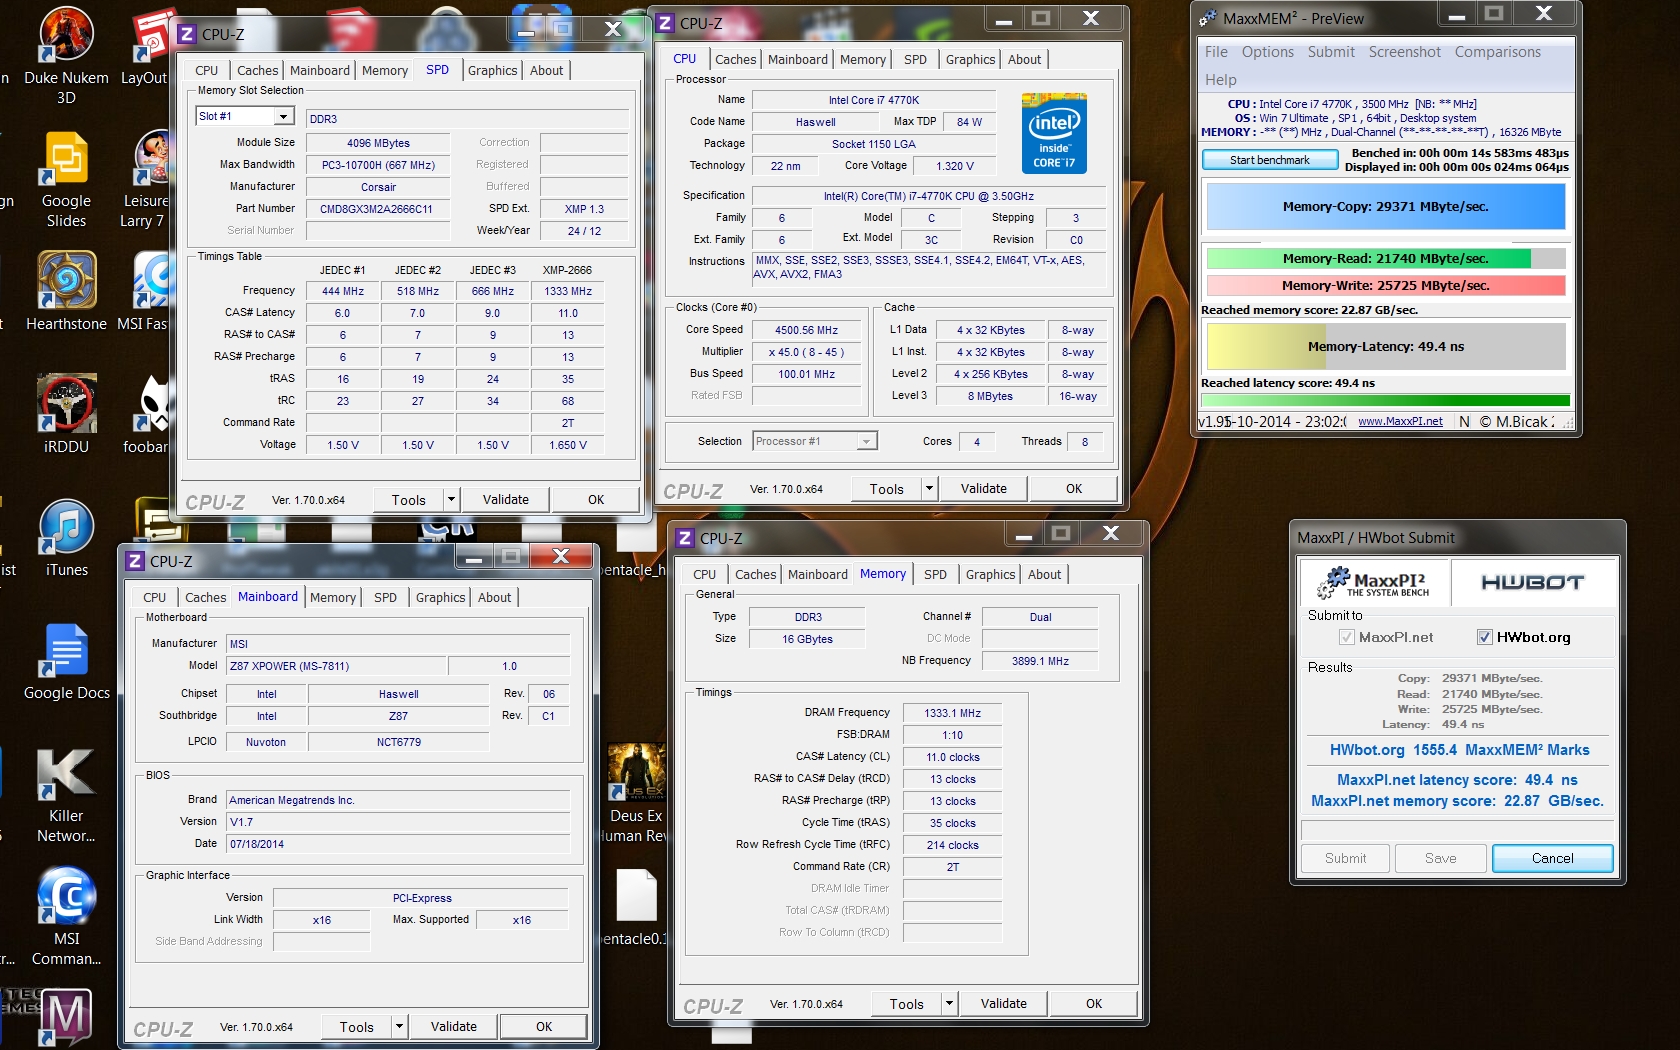Click the MaxxPI² system bench logo
Viewport: 1680px width, 1050px height.
pyautogui.click(x=1374, y=582)
